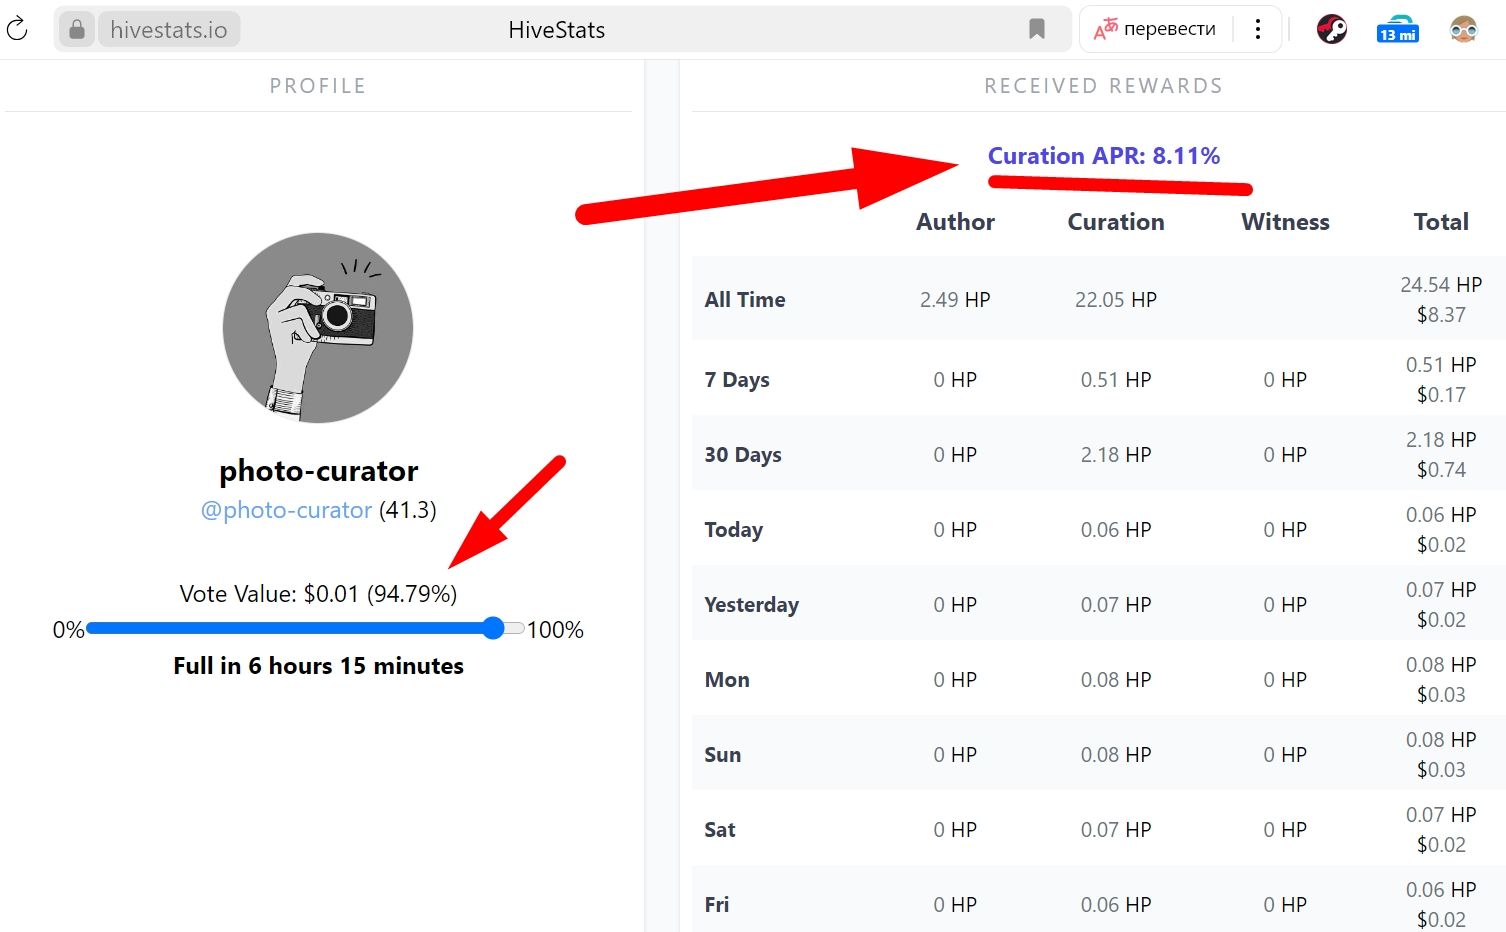Click the Mon row label

tap(727, 680)
